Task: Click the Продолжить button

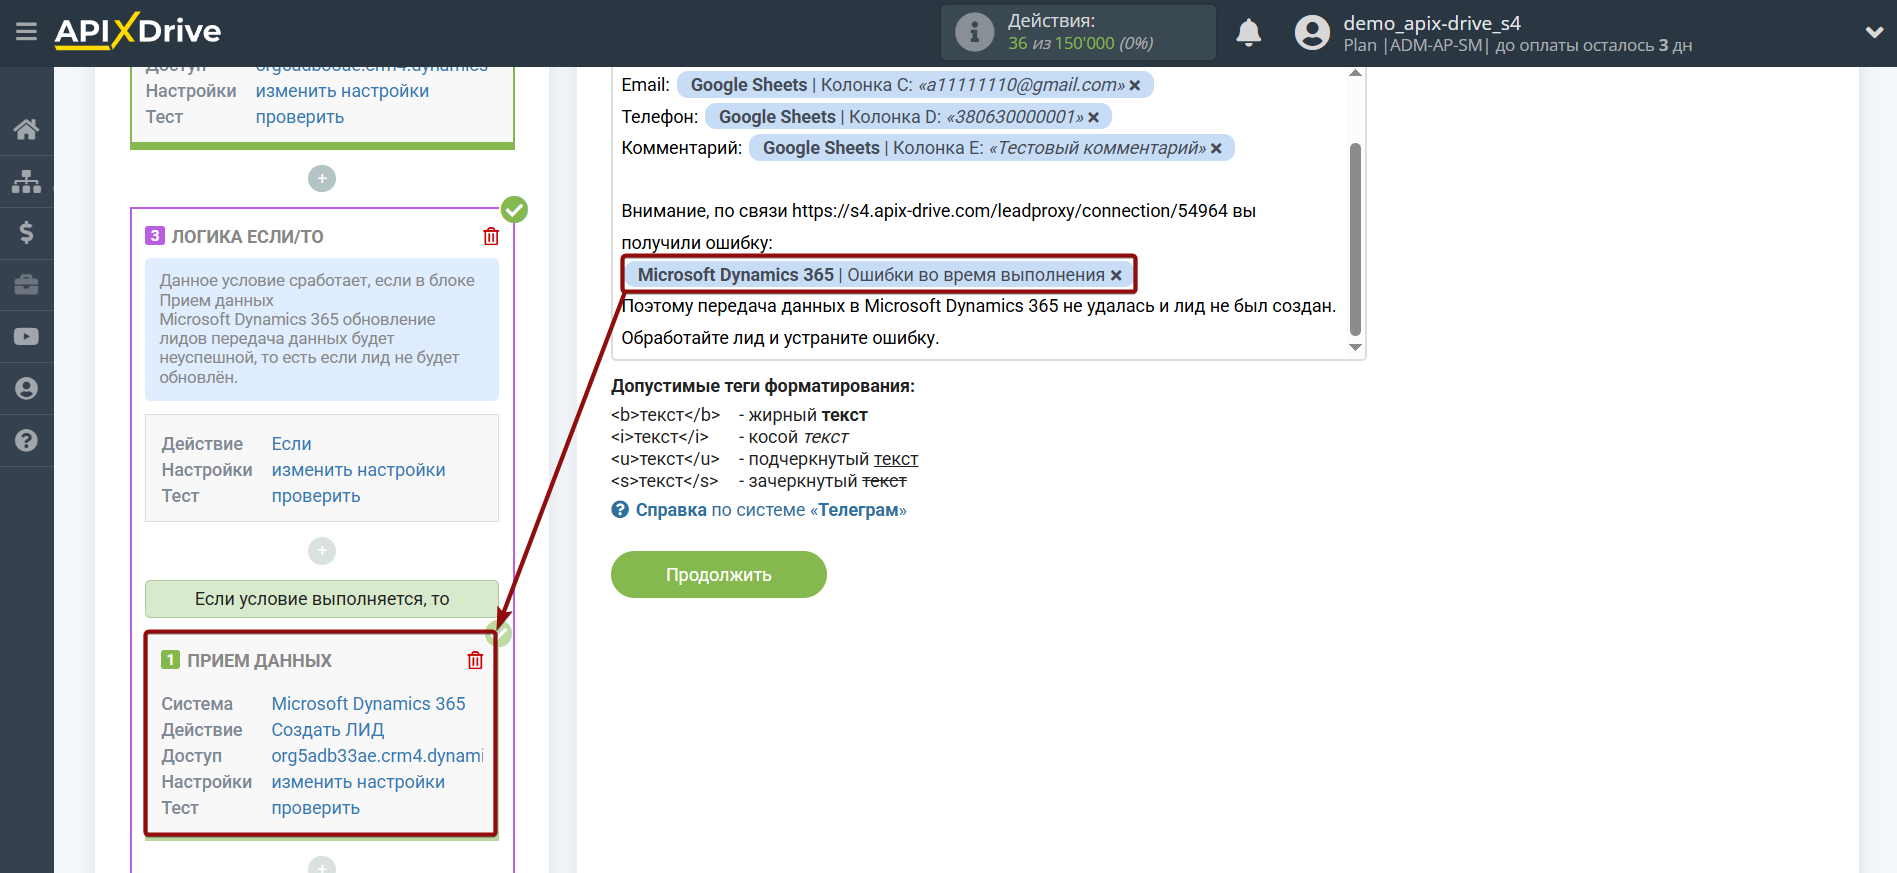Action: (x=719, y=575)
